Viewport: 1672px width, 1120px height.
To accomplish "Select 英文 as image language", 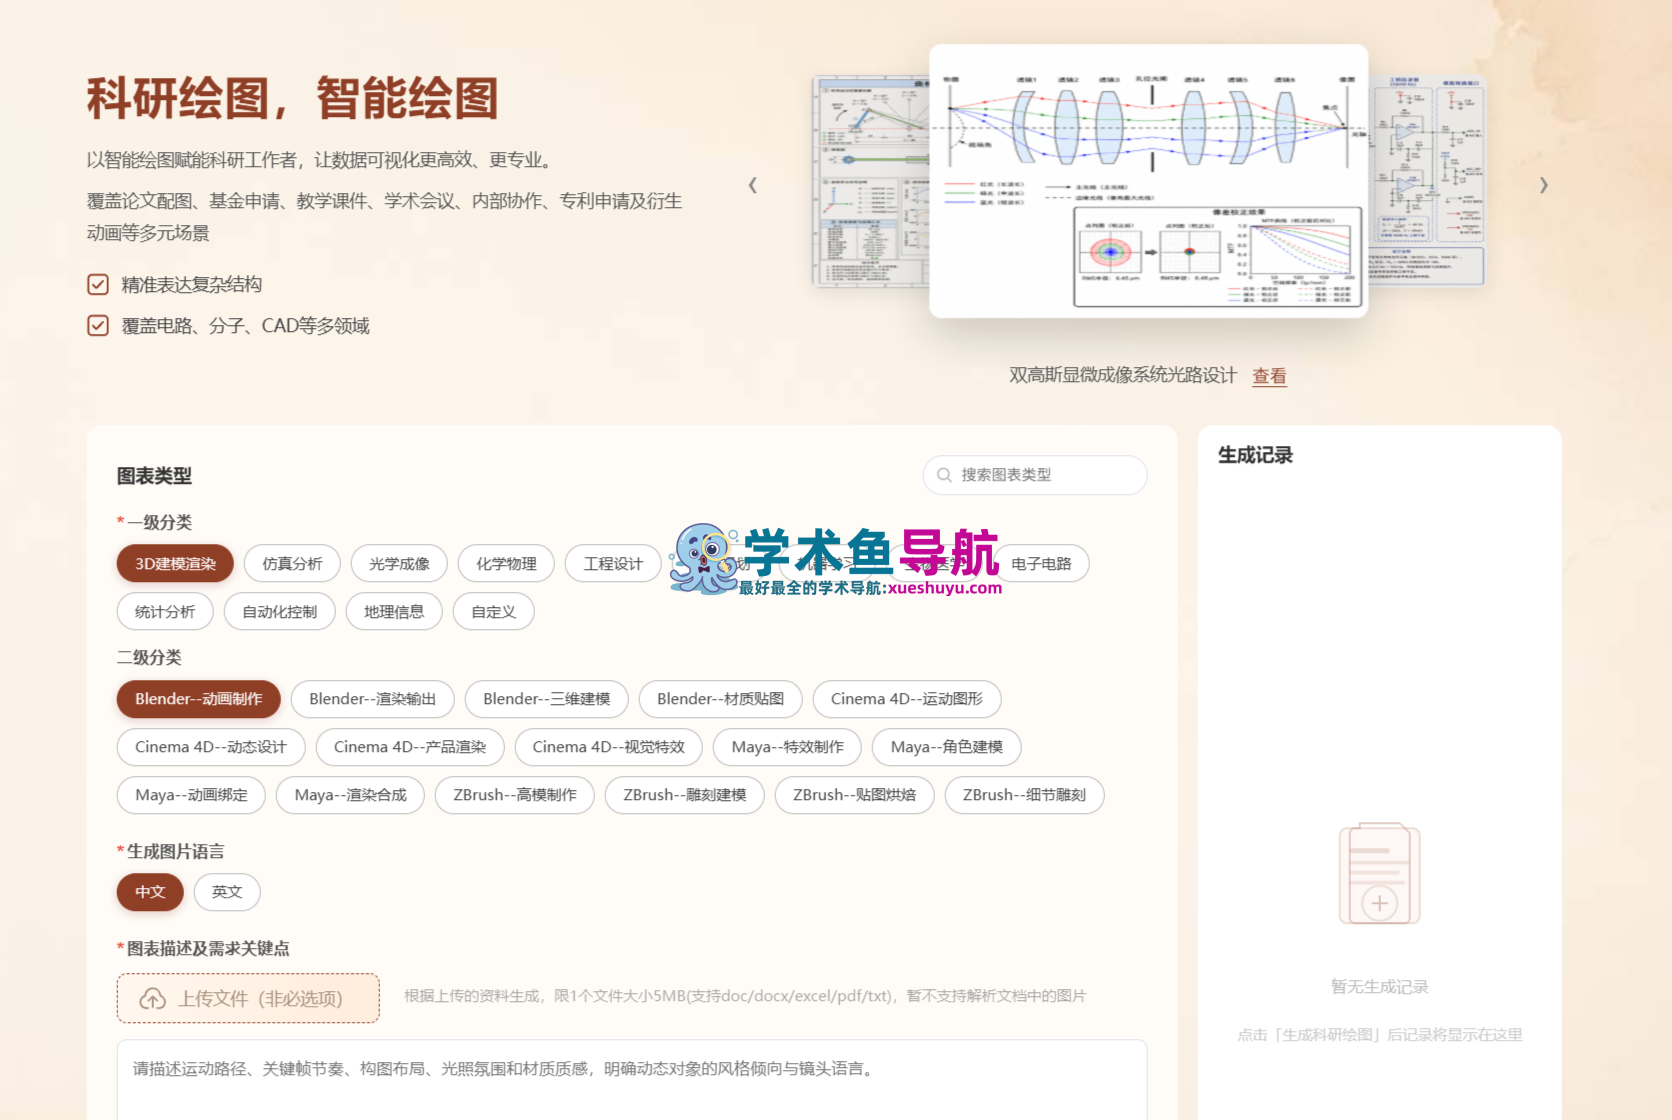I will click(x=227, y=892).
